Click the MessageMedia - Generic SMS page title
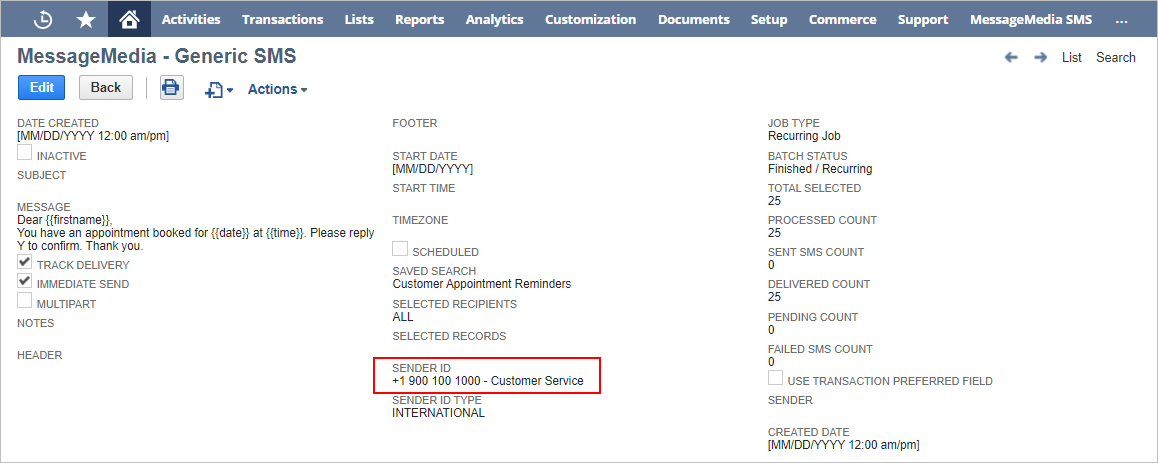This screenshot has height=463, width=1158. 157,56
